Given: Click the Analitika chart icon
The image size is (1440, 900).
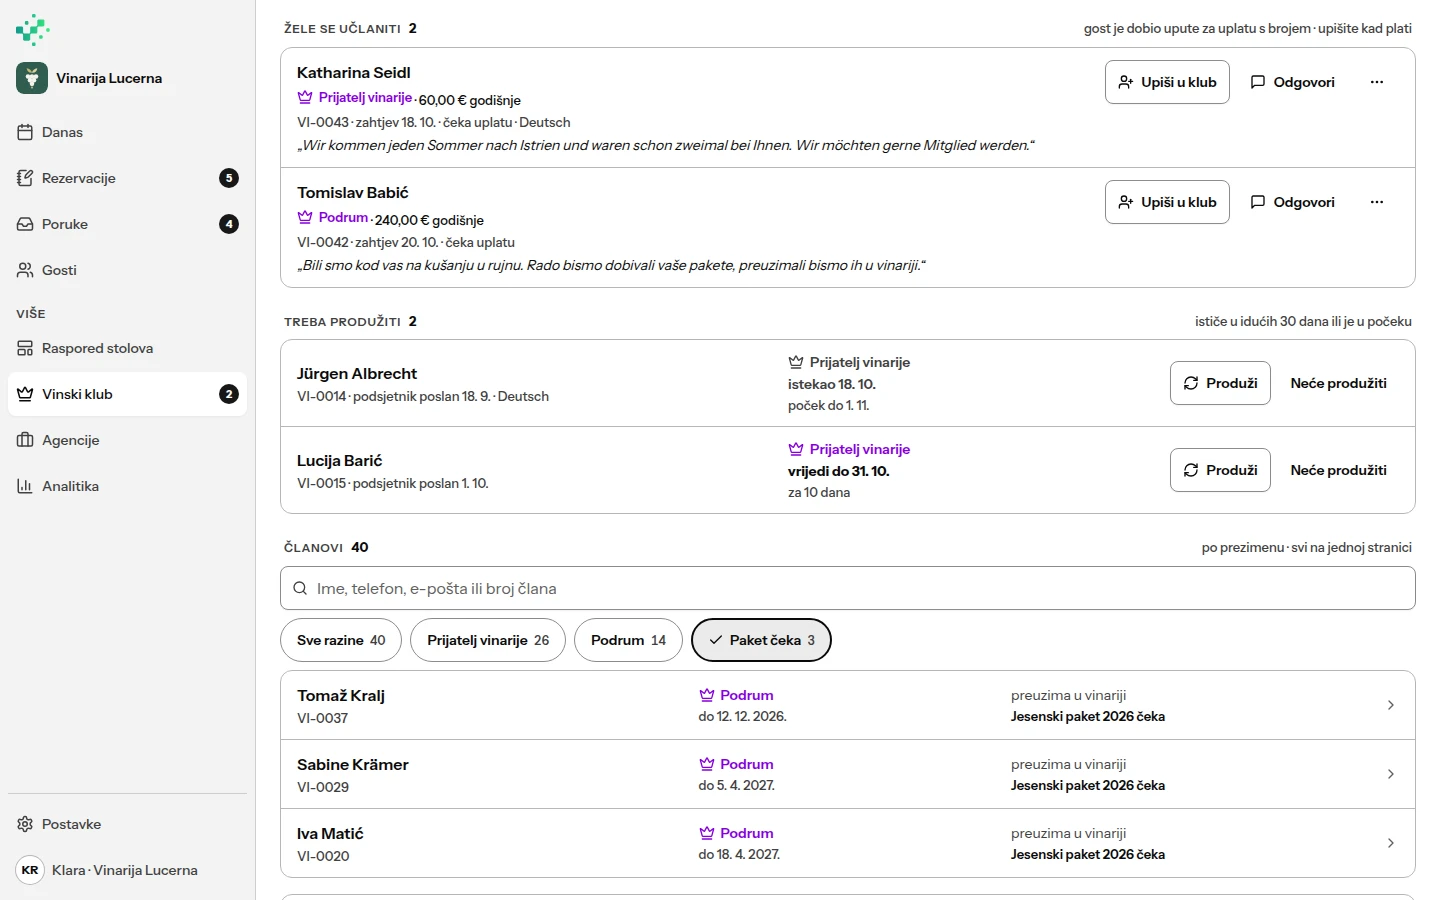Looking at the screenshot, I should [25, 486].
